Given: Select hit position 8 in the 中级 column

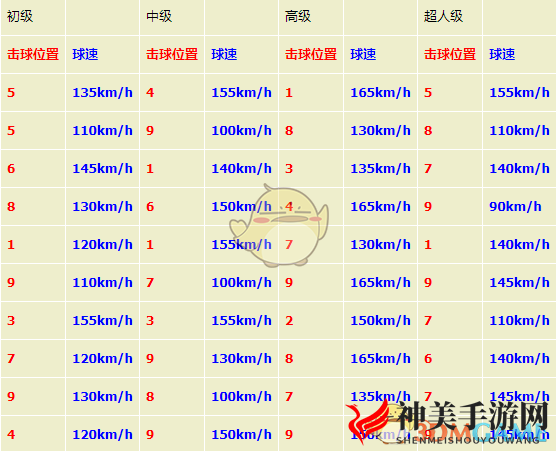Looking at the screenshot, I should [150, 397].
